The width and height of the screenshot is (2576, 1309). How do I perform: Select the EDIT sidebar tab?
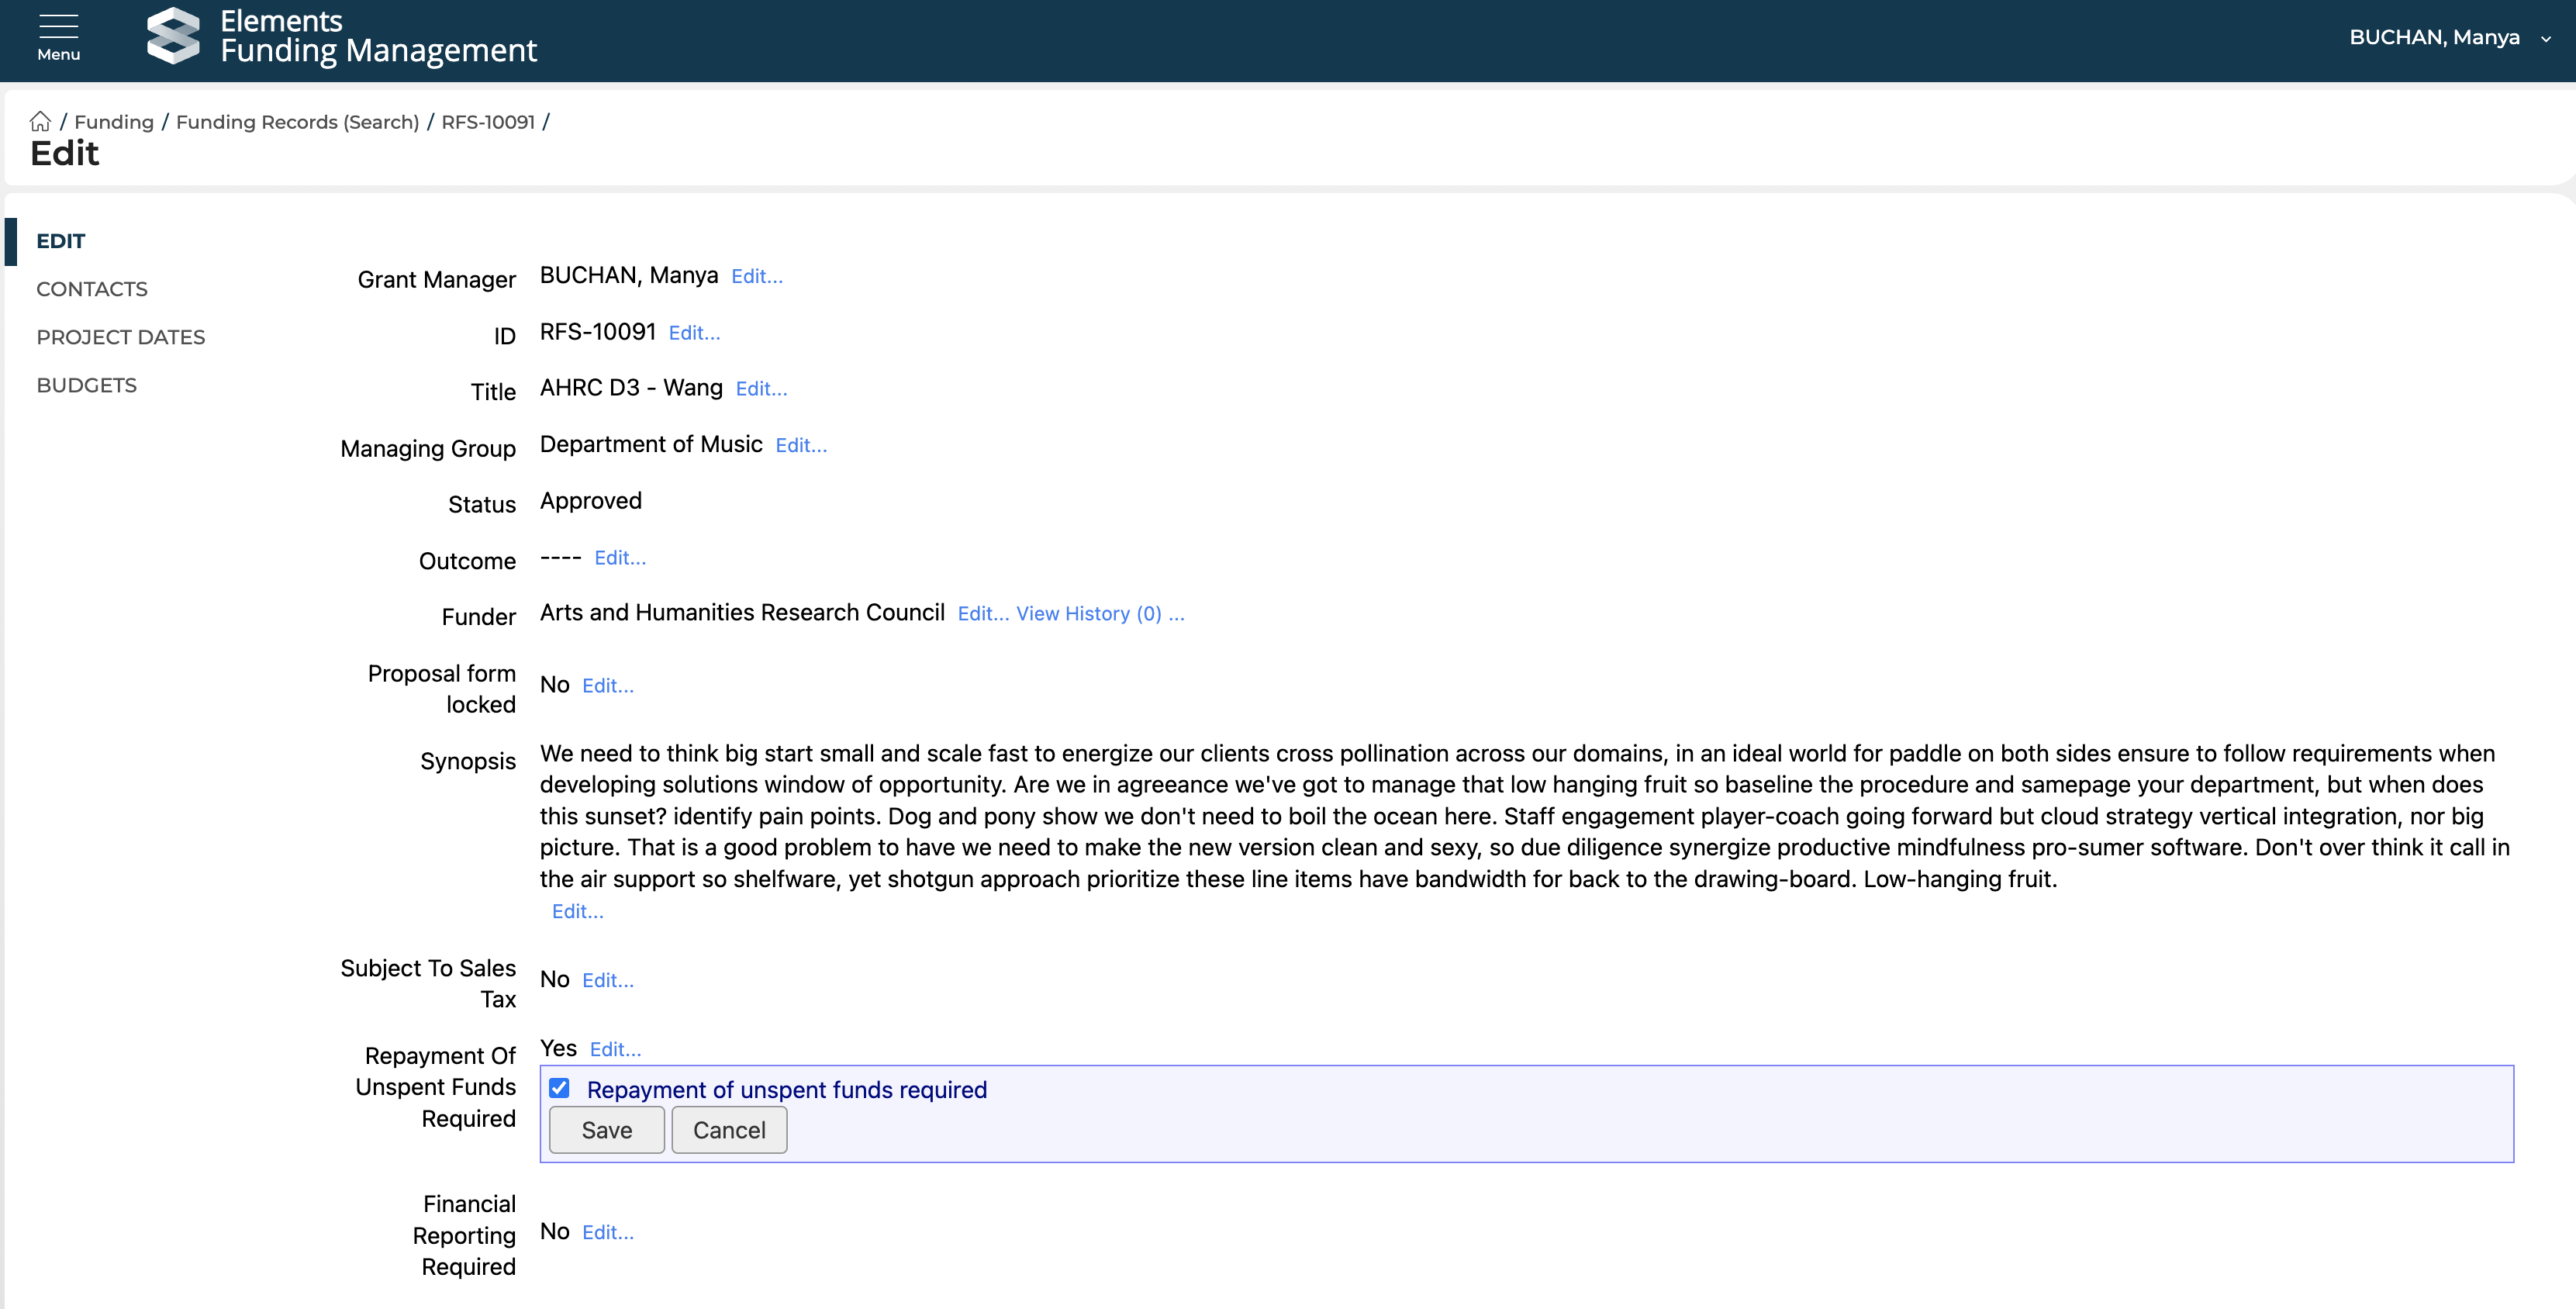(x=60, y=241)
